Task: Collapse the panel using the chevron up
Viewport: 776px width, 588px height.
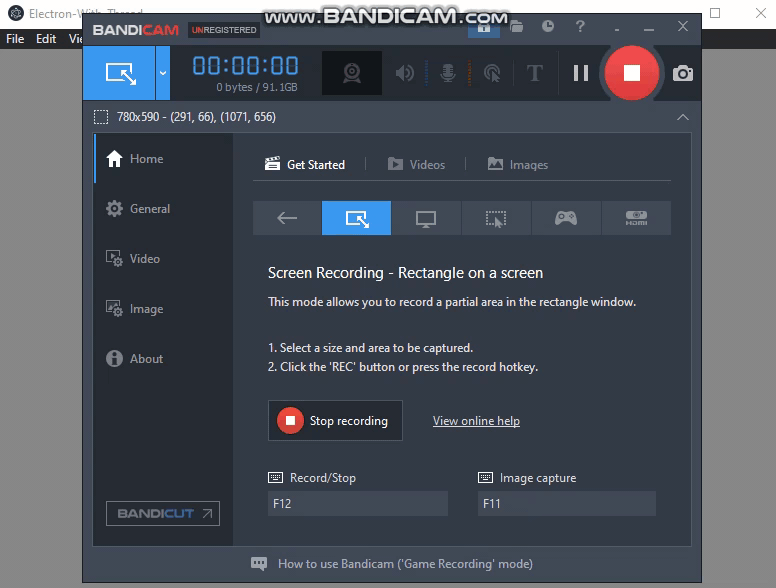Action: pos(682,117)
